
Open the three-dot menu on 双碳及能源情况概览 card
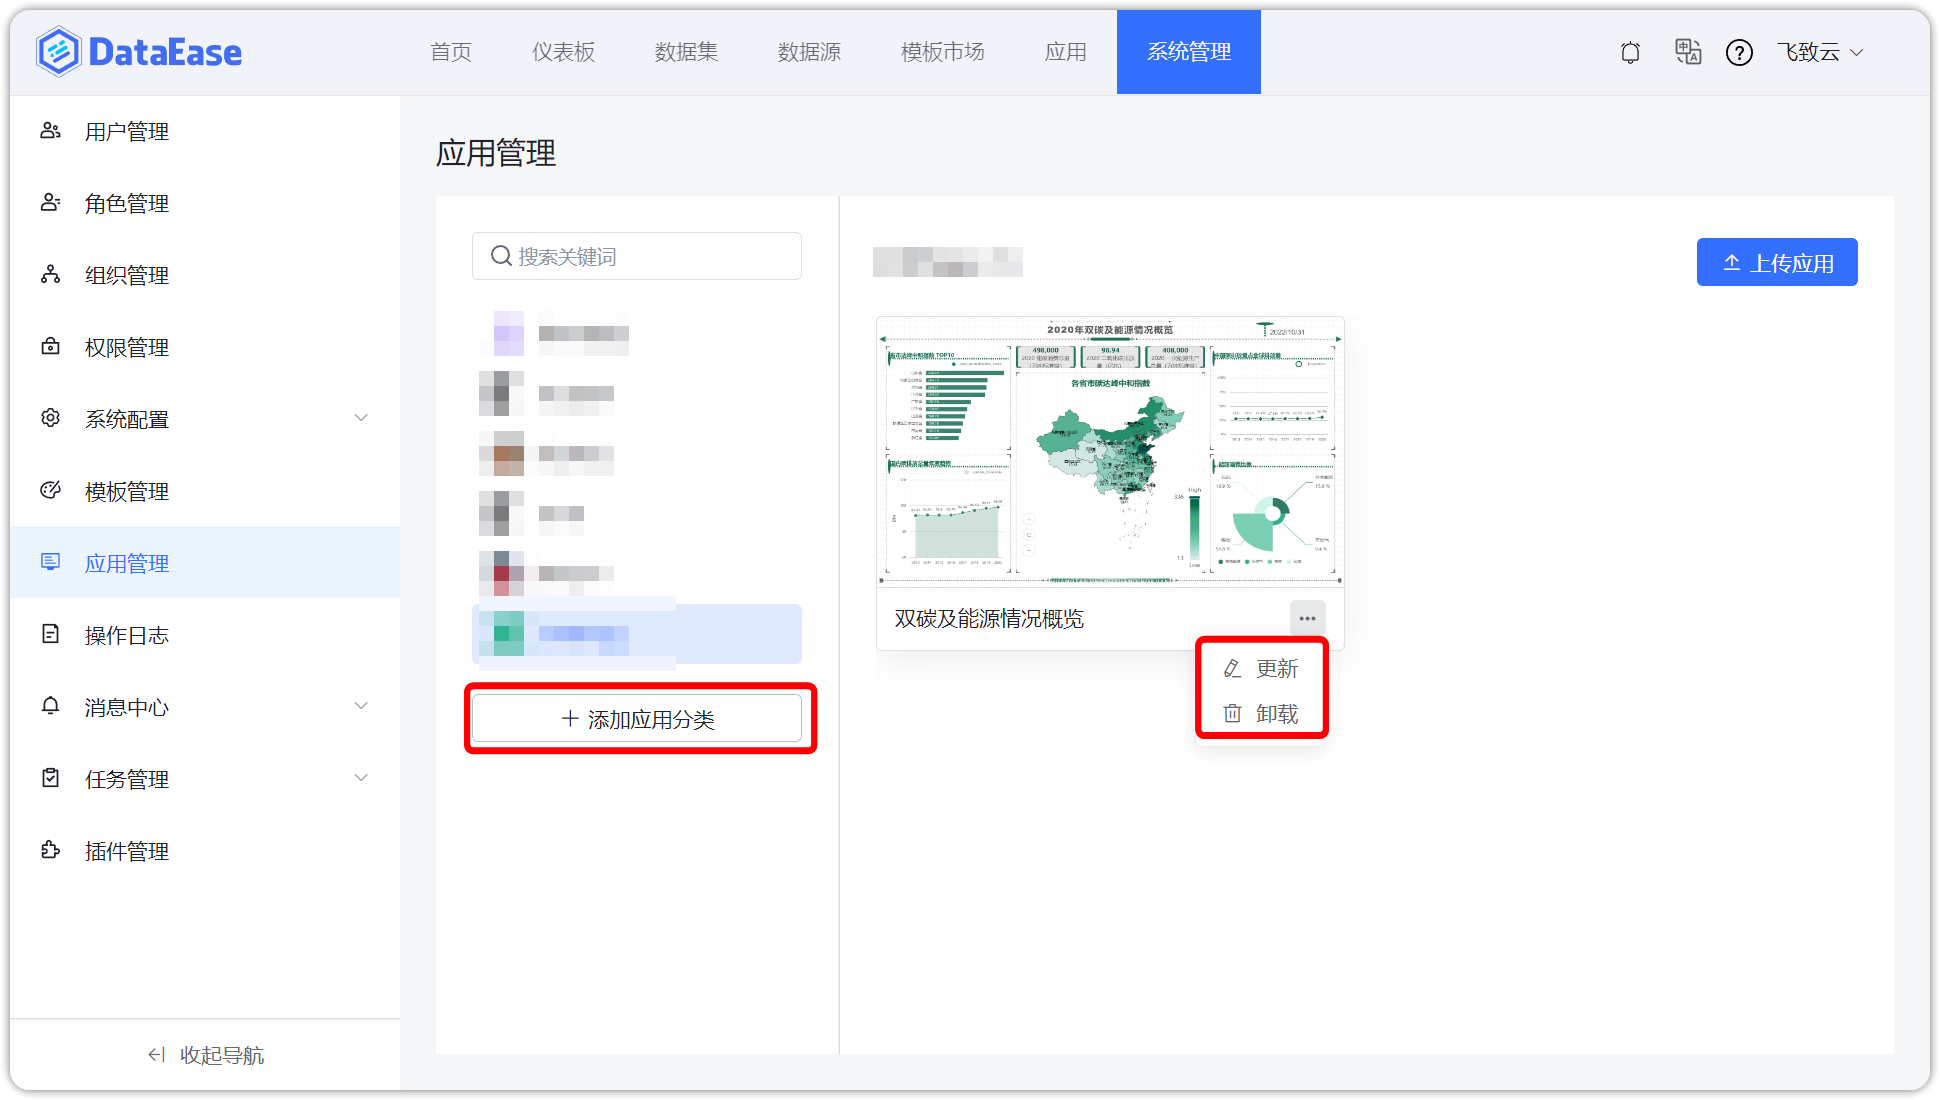(x=1307, y=618)
